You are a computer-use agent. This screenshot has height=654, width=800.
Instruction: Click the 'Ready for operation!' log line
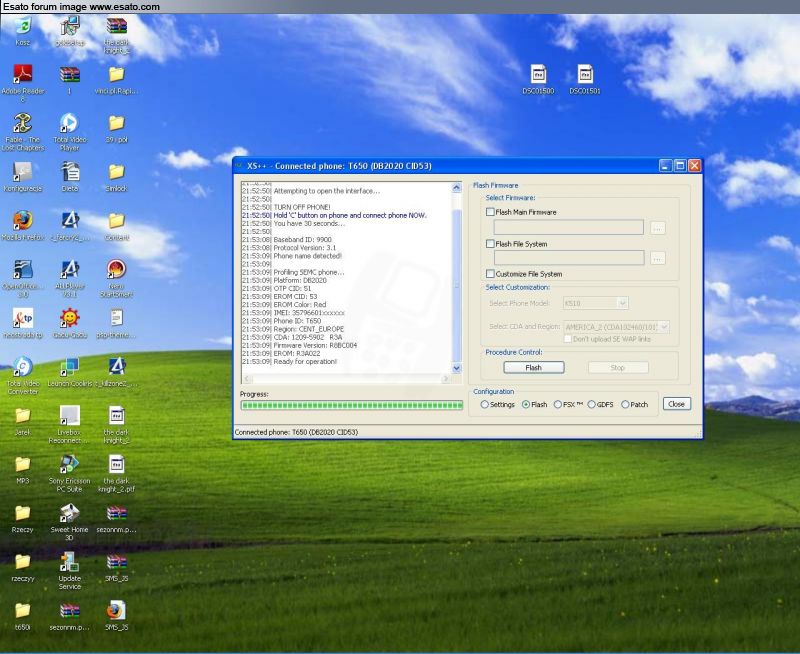305,362
